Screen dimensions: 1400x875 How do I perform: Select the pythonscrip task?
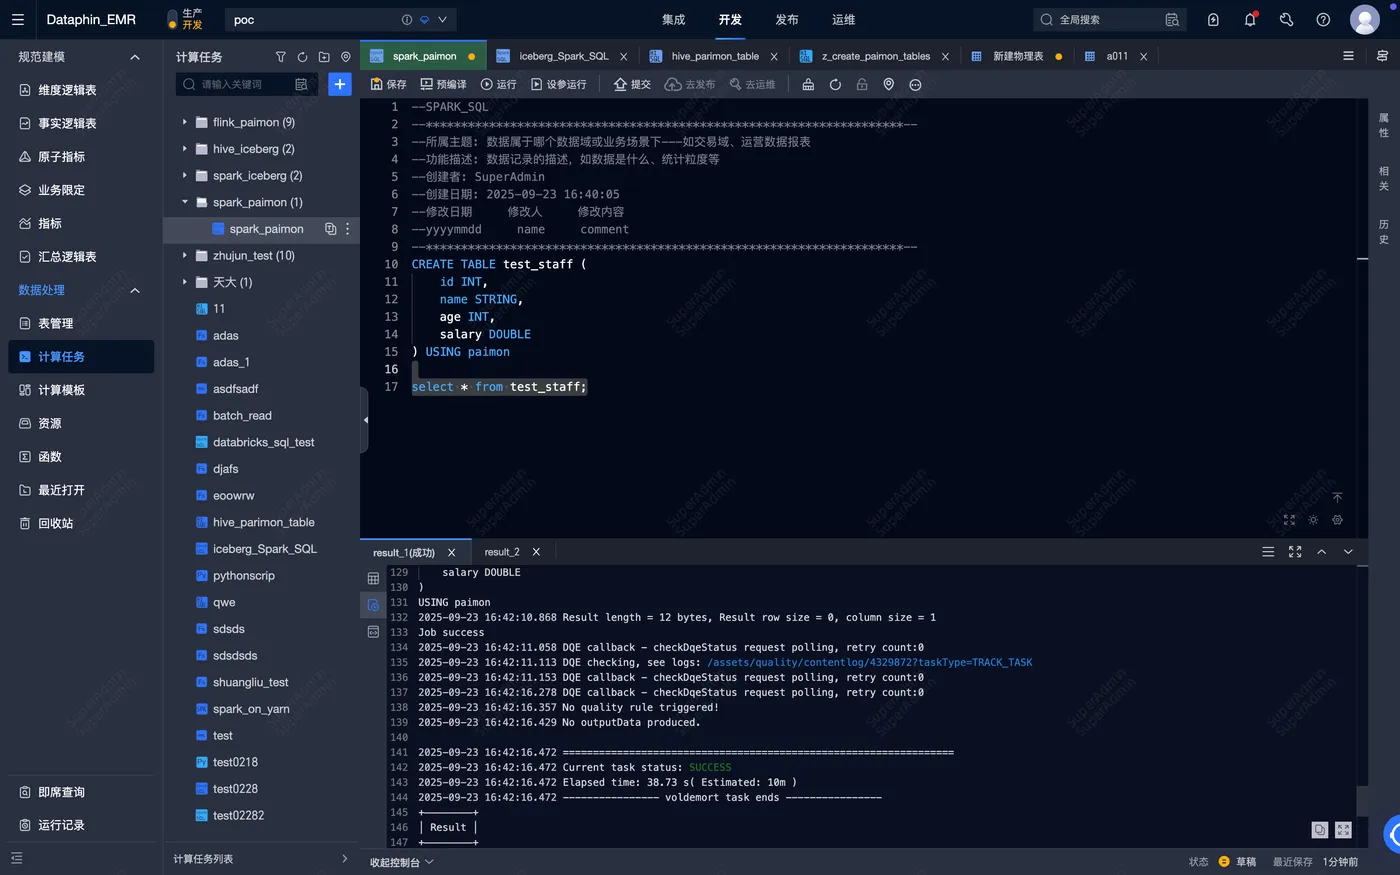click(244, 575)
